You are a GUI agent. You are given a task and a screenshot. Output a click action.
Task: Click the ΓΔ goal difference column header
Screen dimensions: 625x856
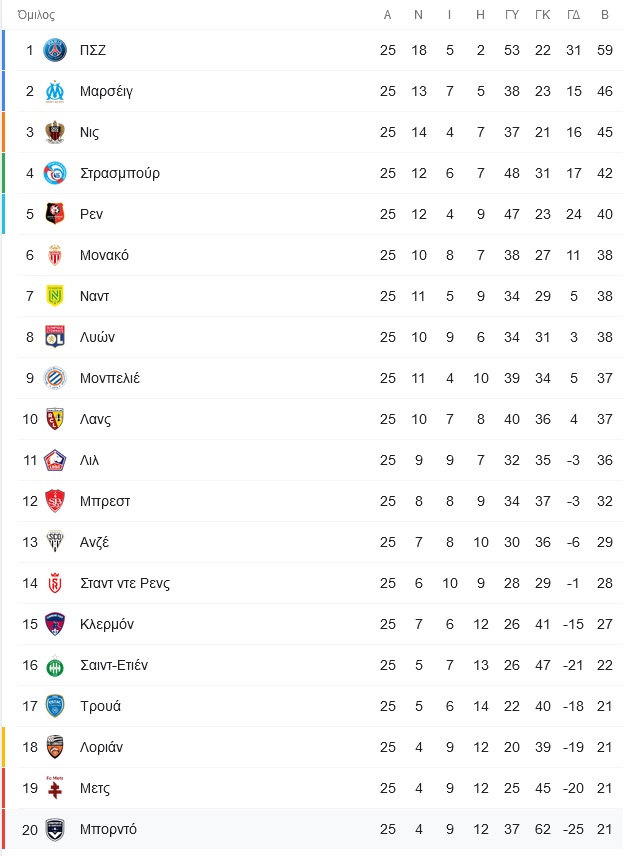click(x=574, y=15)
